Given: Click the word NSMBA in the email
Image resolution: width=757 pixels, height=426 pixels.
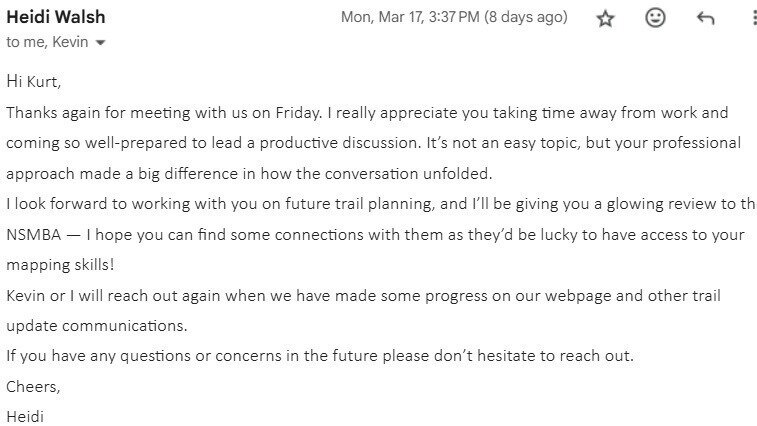Looking at the screenshot, I should [33, 235].
